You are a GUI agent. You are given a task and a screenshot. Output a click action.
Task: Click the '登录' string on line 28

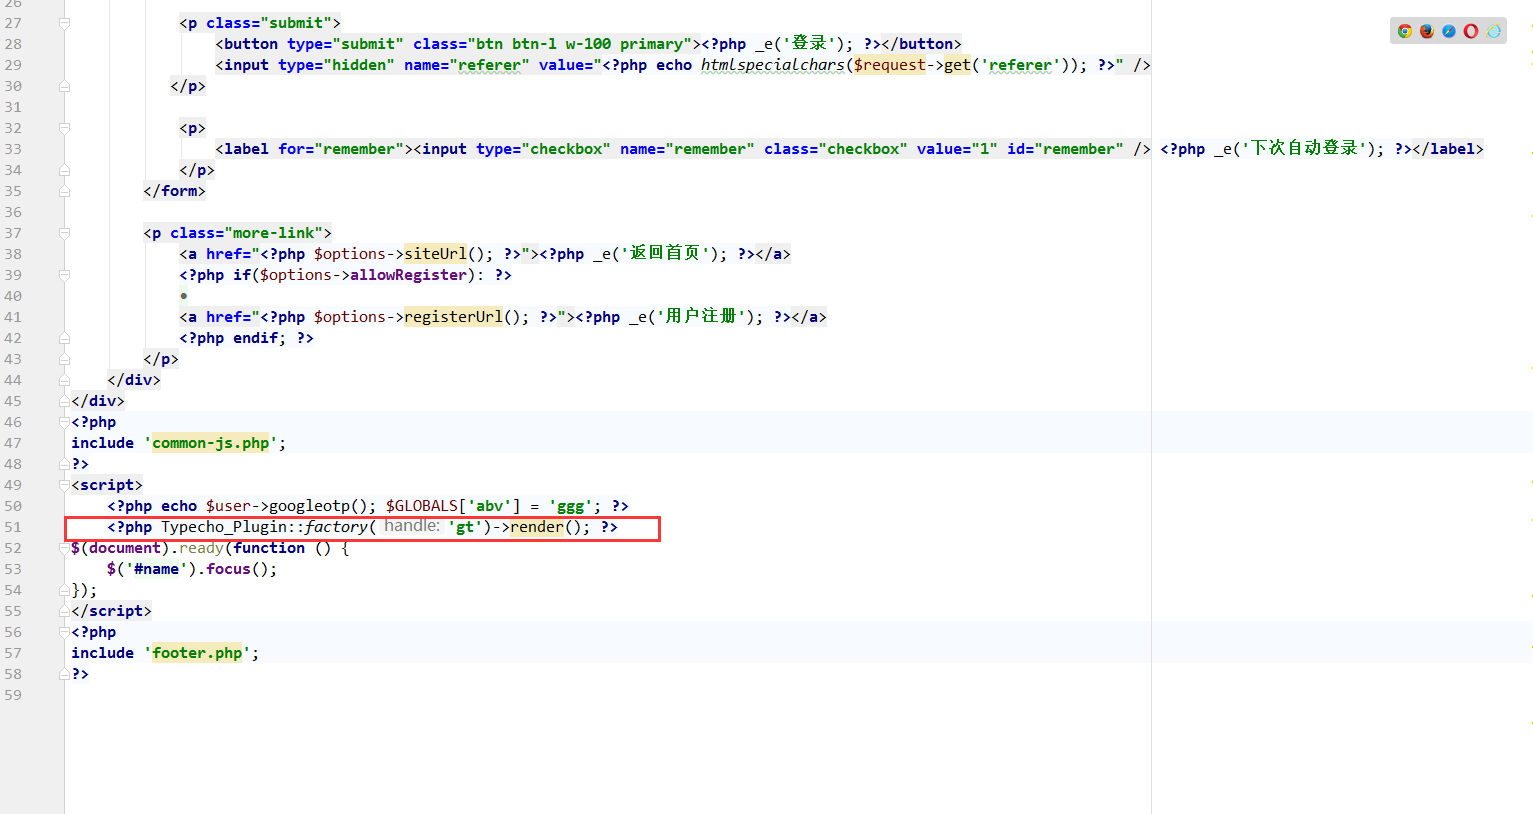click(x=809, y=43)
